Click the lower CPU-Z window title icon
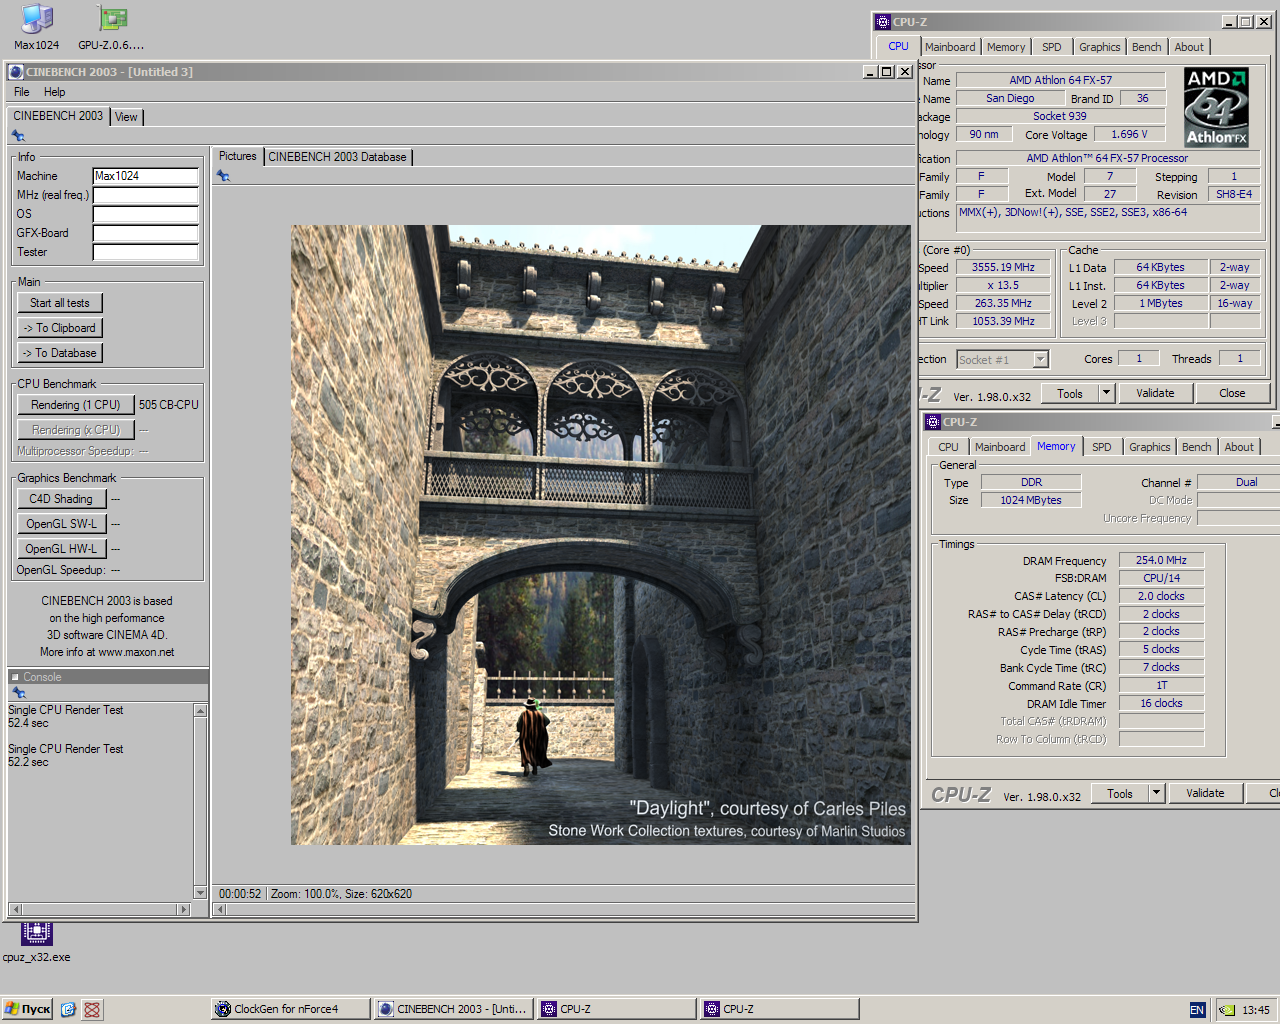The image size is (1280, 1024). [x=932, y=422]
